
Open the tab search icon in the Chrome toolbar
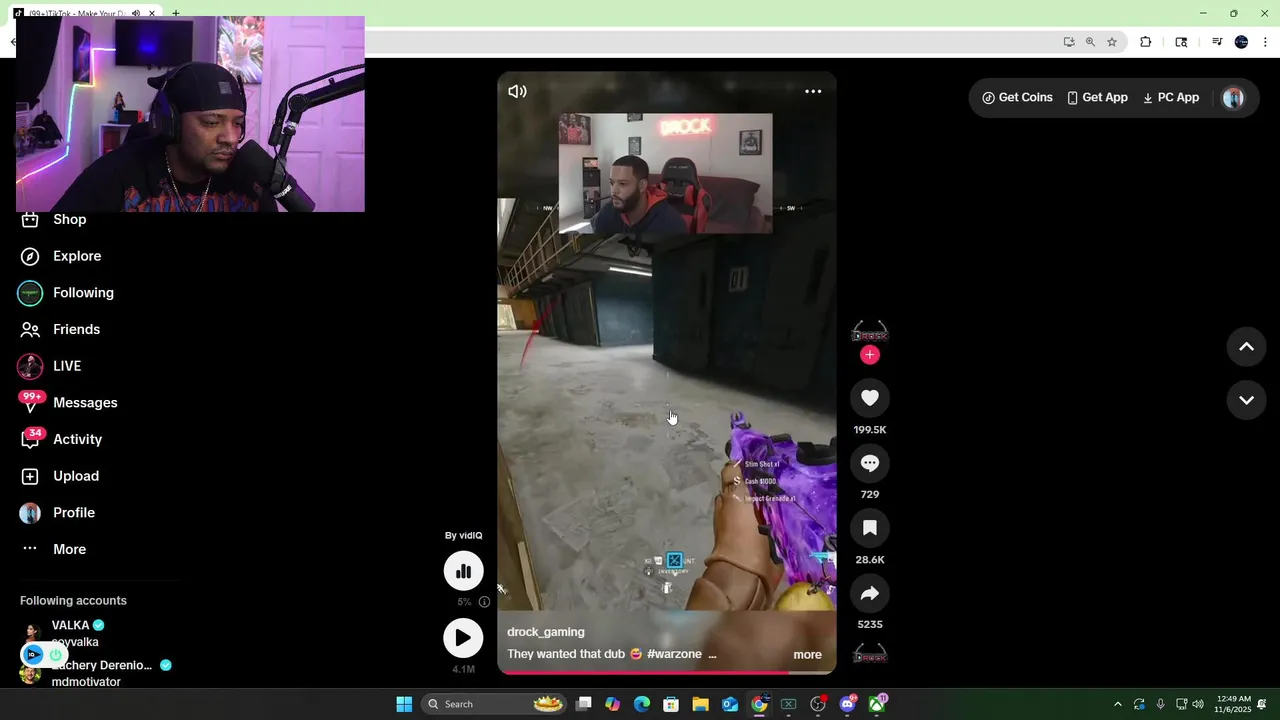[1181, 42]
